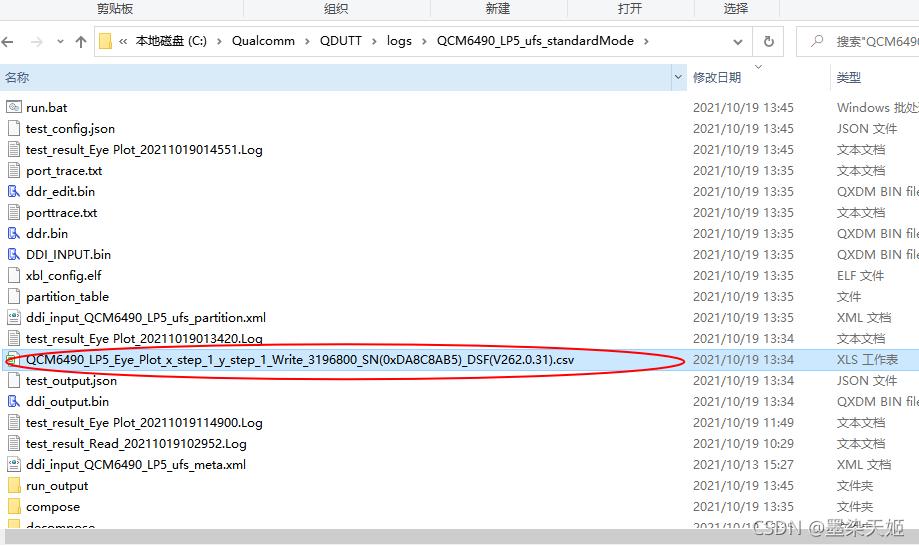Open the recent locations dropdown arrow

(60, 42)
